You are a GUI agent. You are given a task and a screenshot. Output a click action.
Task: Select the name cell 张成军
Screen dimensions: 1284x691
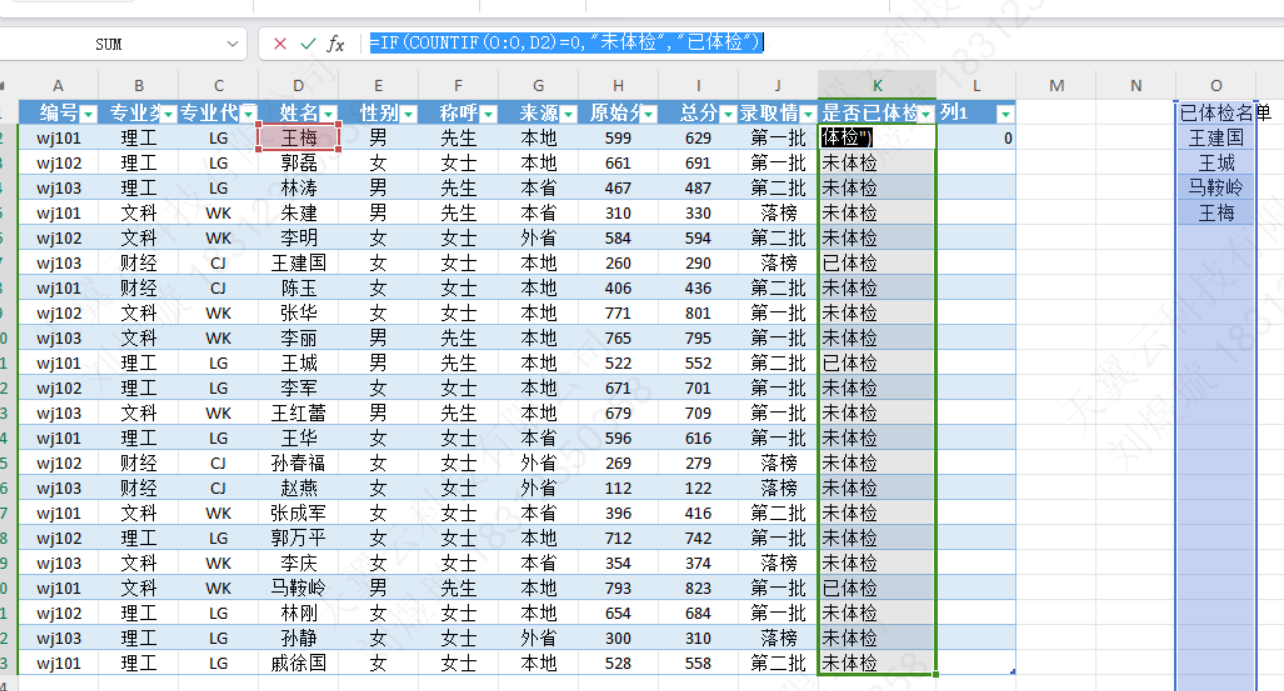(298, 513)
